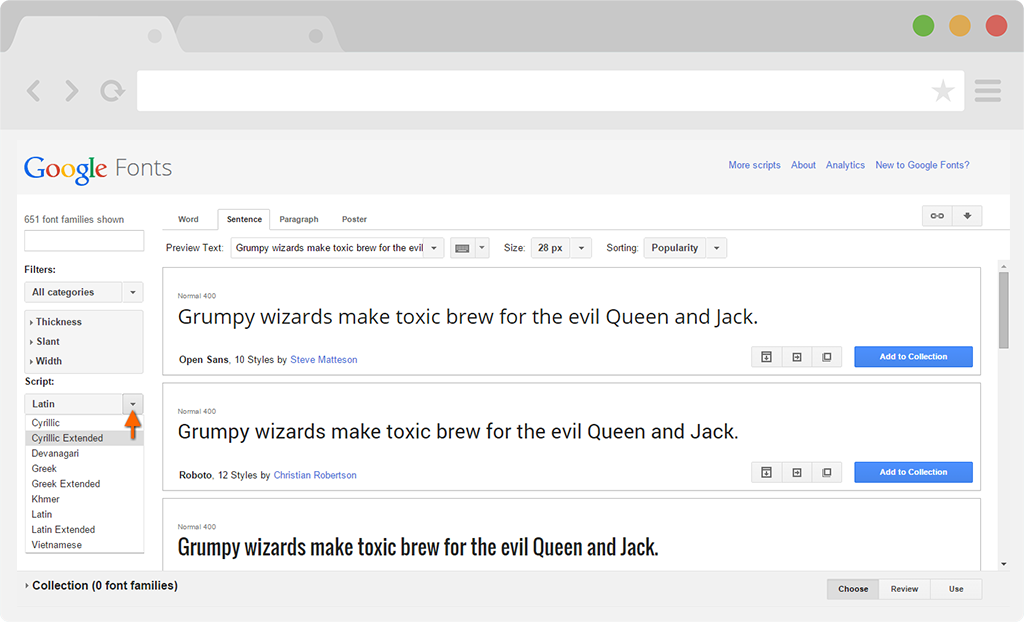
Task: Click the link (chain) icon button
Action: pos(937,216)
